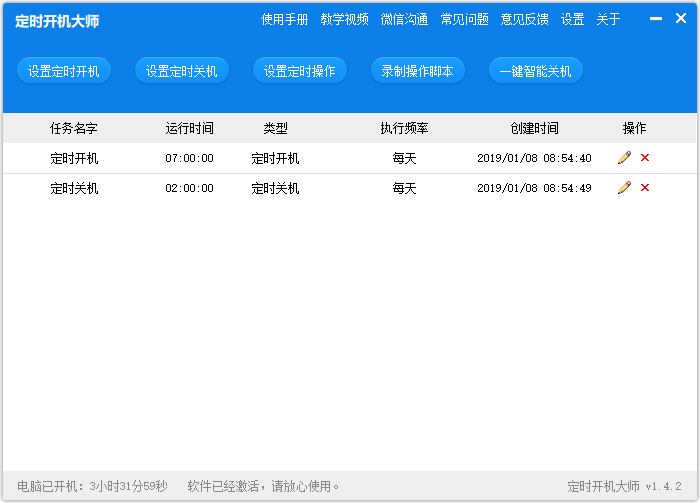Select the version label v1.4.2
The width and height of the screenshot is (700, 503).
pos(663,486)
